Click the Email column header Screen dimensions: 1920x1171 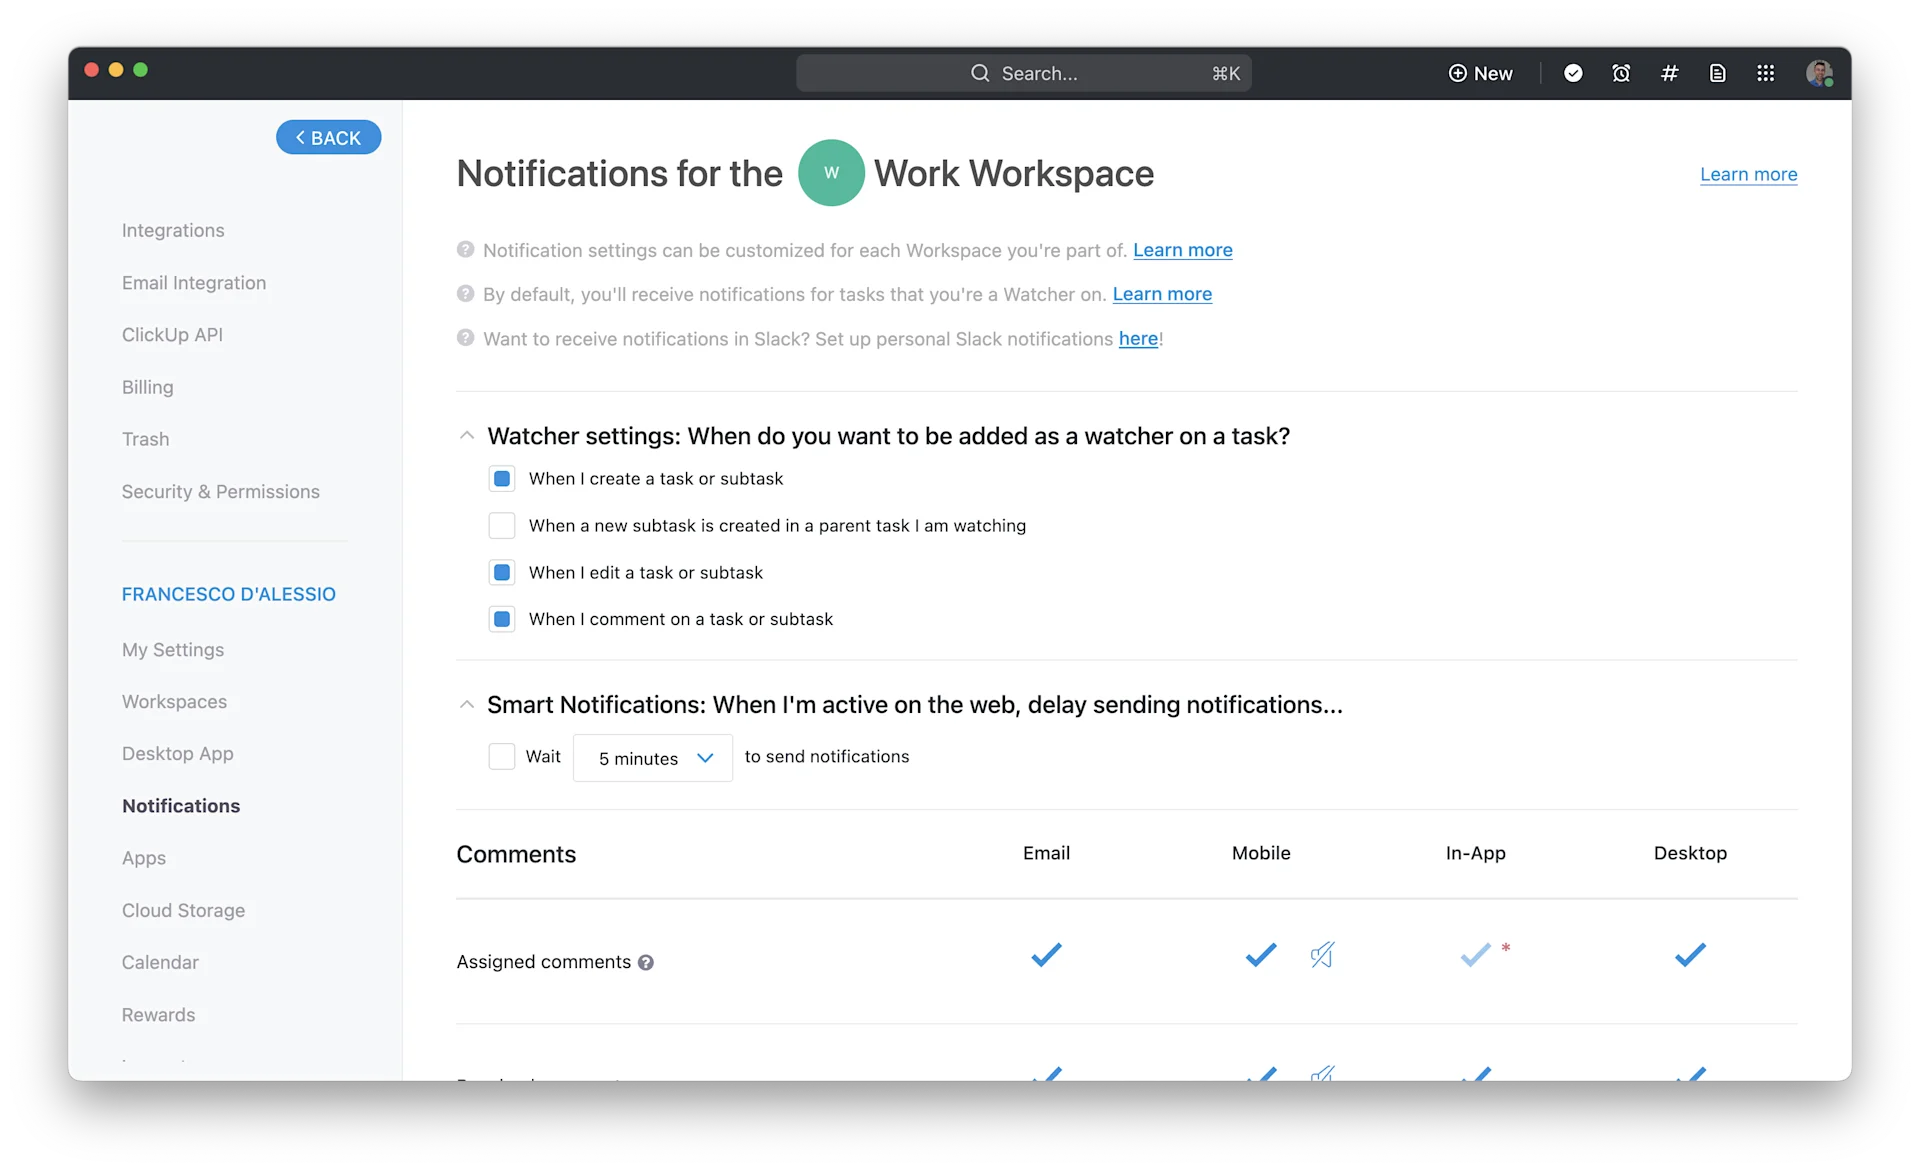(x=1046, y=853)
